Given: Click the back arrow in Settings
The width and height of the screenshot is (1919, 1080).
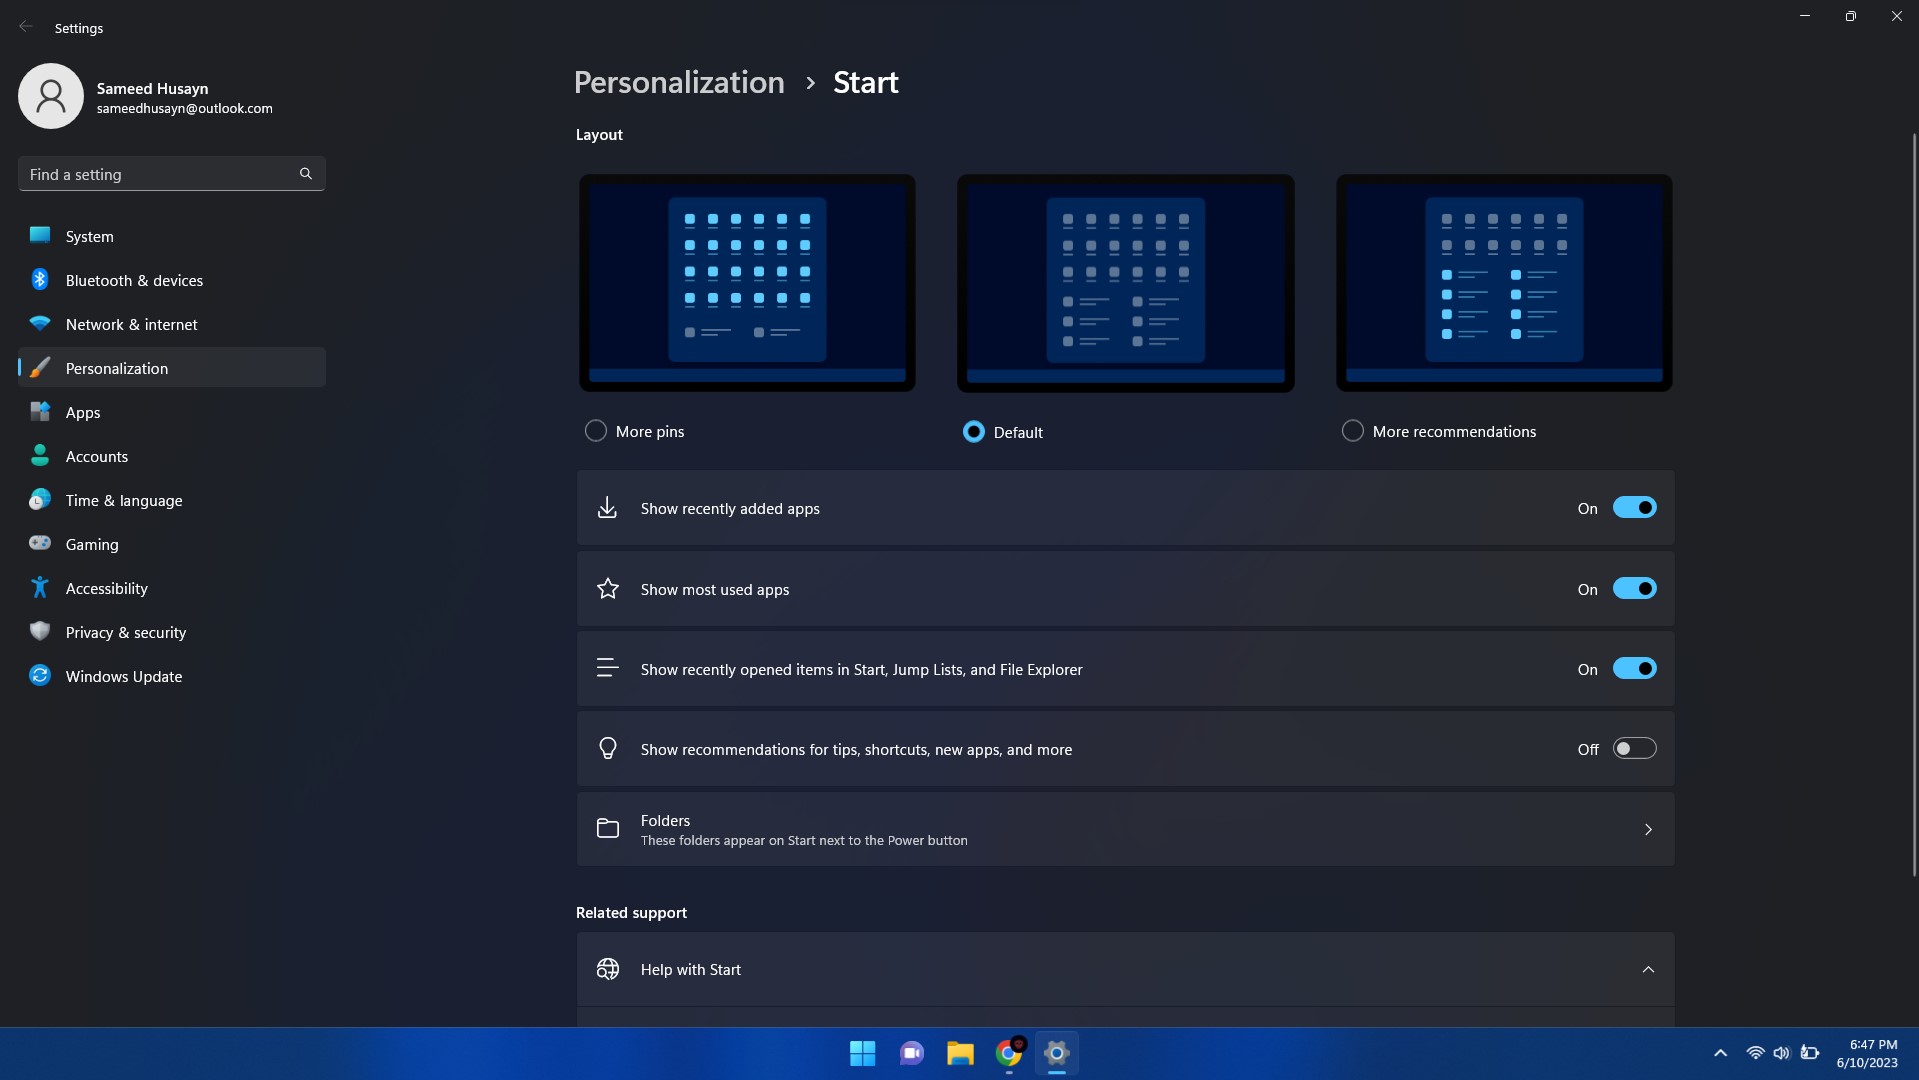Looking at the screenshot, I should (x=26, y=27).
